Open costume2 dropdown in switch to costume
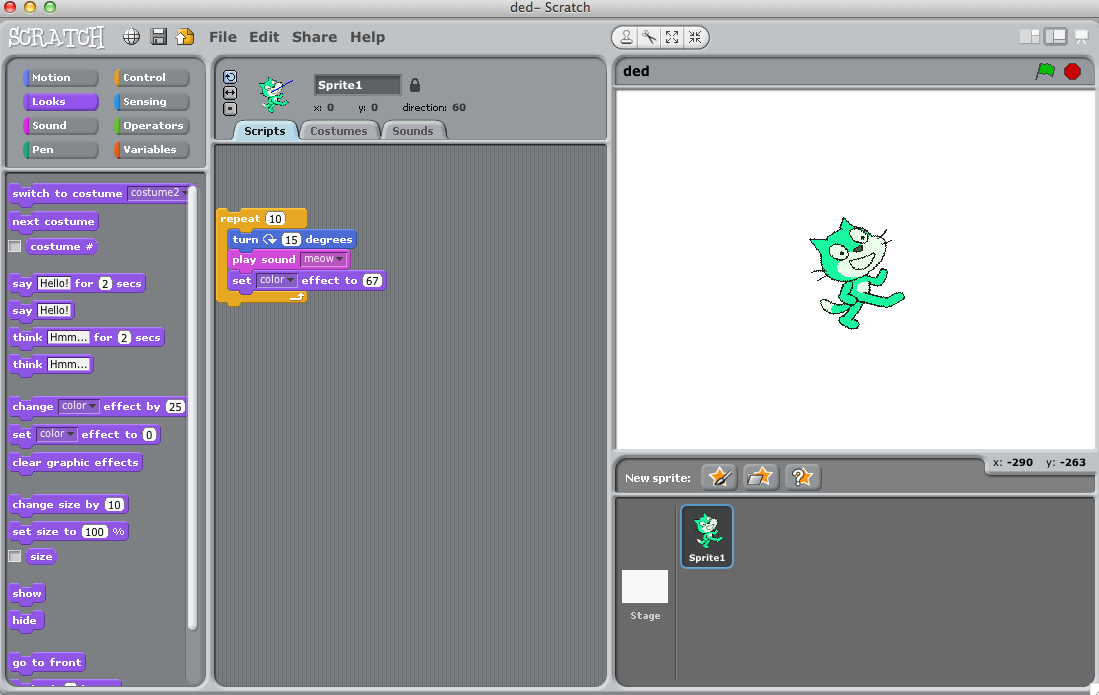The image size is (1099, 695). tap(158, 193)
